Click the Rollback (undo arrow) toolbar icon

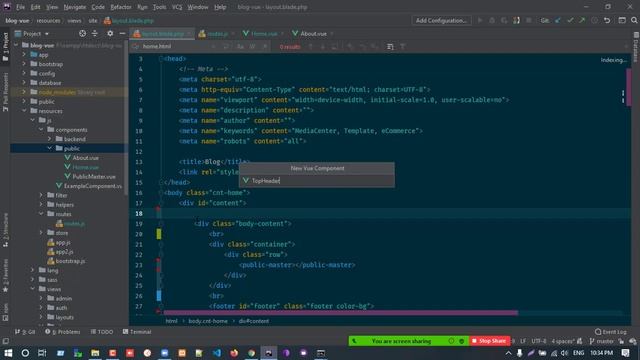tap(607, 20)
